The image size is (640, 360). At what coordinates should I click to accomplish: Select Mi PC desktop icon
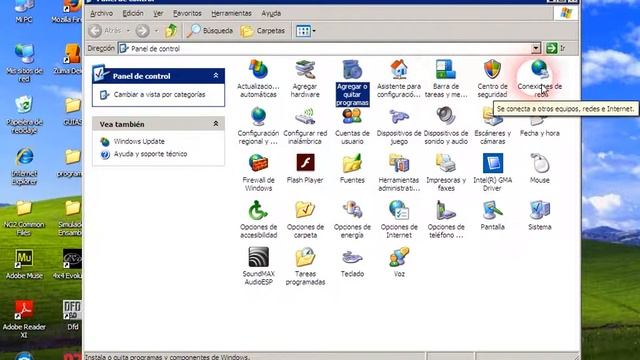click(x=24, y=11)
